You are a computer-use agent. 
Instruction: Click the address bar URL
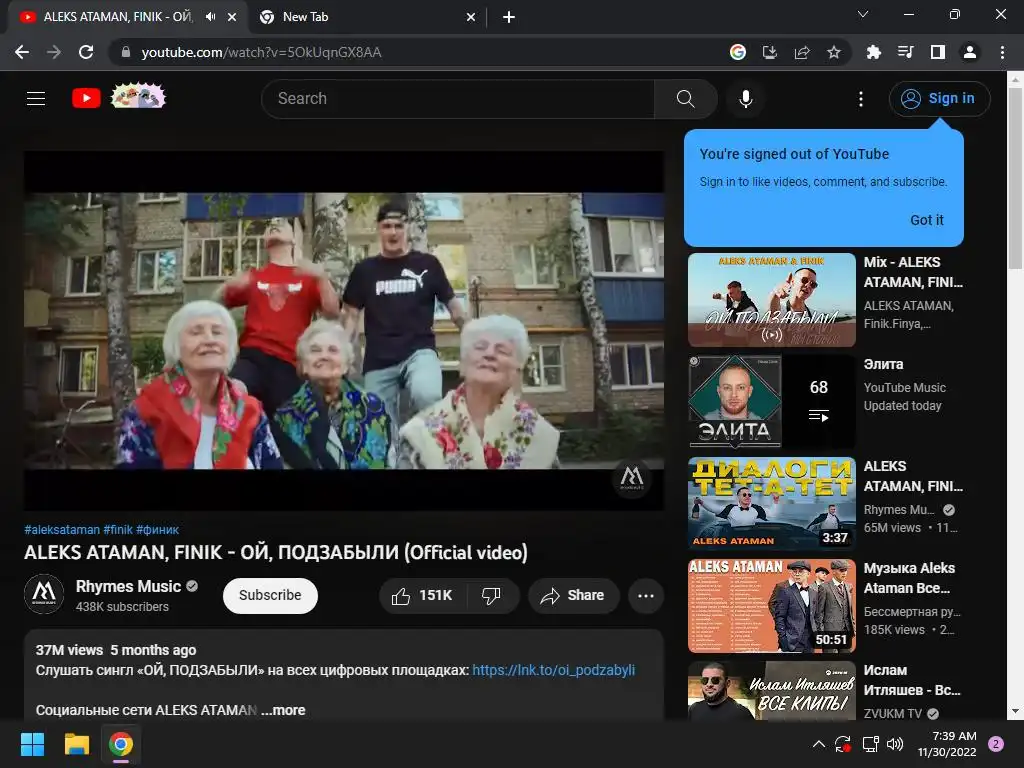click(261, 52)
